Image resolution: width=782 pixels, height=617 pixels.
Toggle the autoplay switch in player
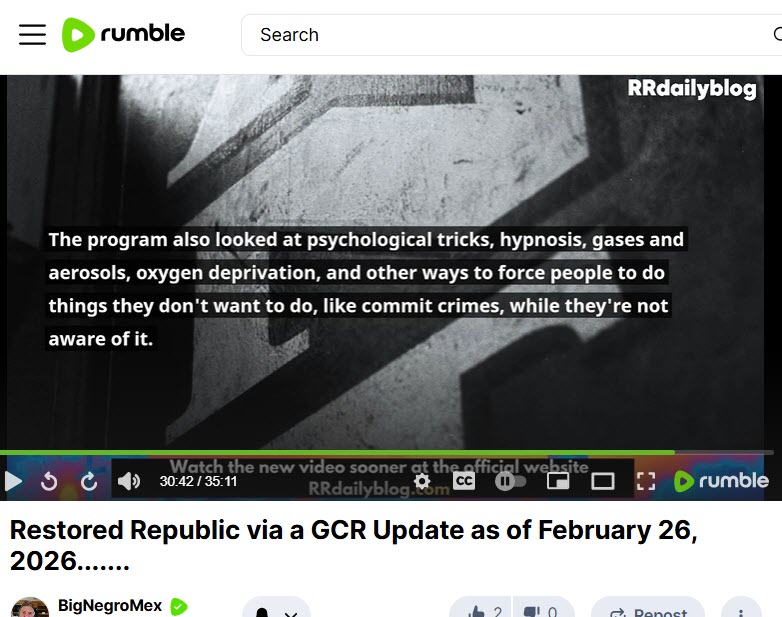click(x=510, y=481)
